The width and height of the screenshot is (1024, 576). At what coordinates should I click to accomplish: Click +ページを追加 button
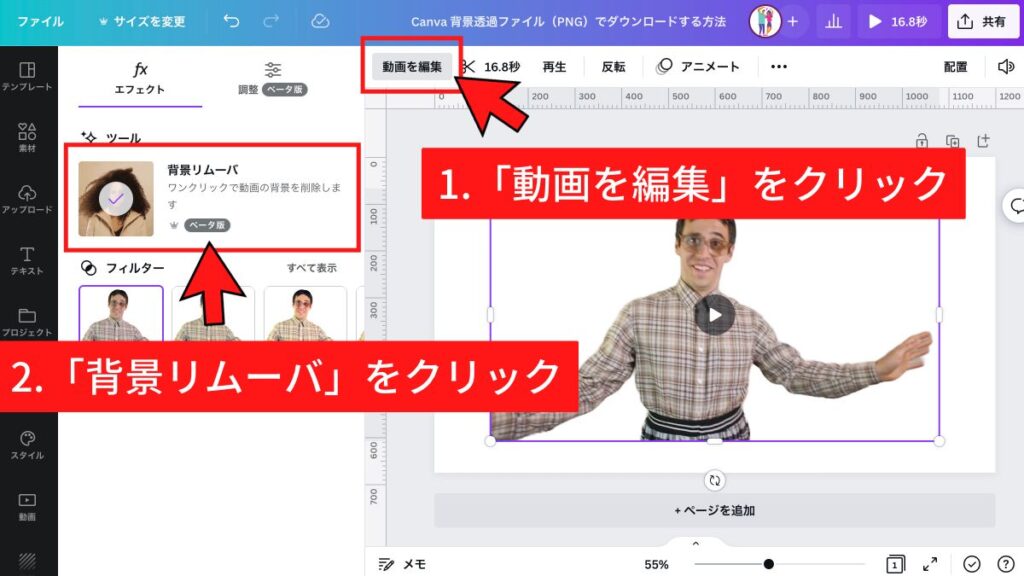pos(714,510)
